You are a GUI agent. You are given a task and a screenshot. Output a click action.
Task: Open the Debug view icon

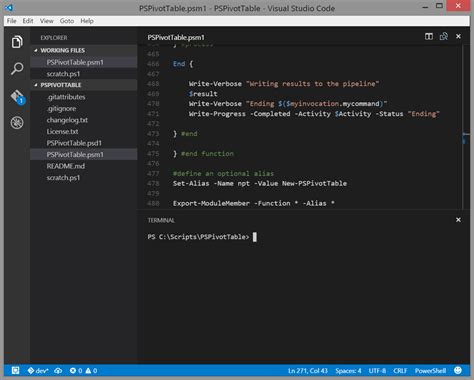[x=17, y=123]
